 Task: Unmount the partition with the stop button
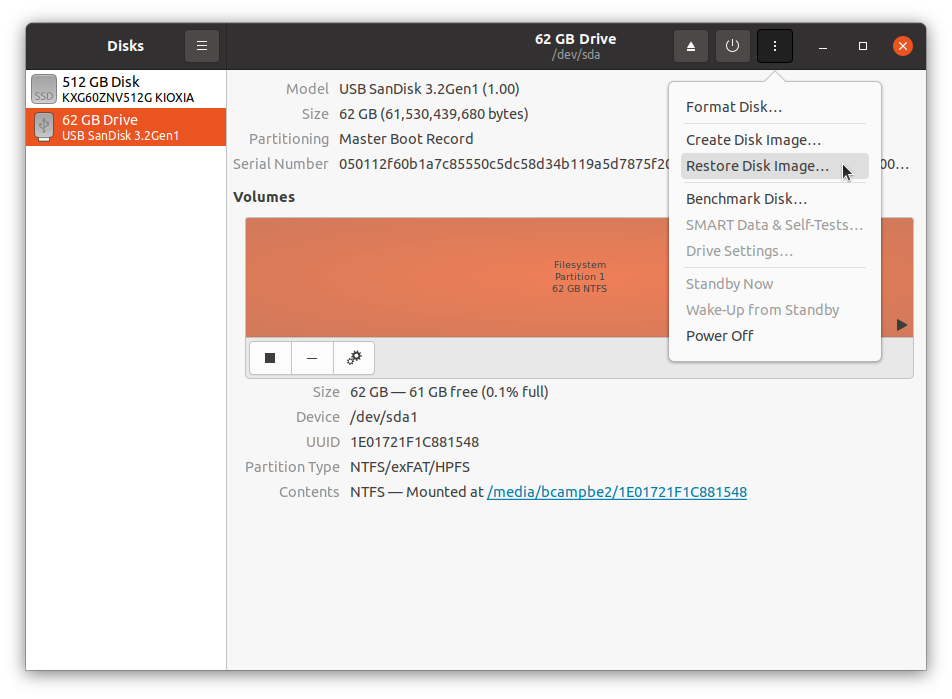(x=270, y=358)
